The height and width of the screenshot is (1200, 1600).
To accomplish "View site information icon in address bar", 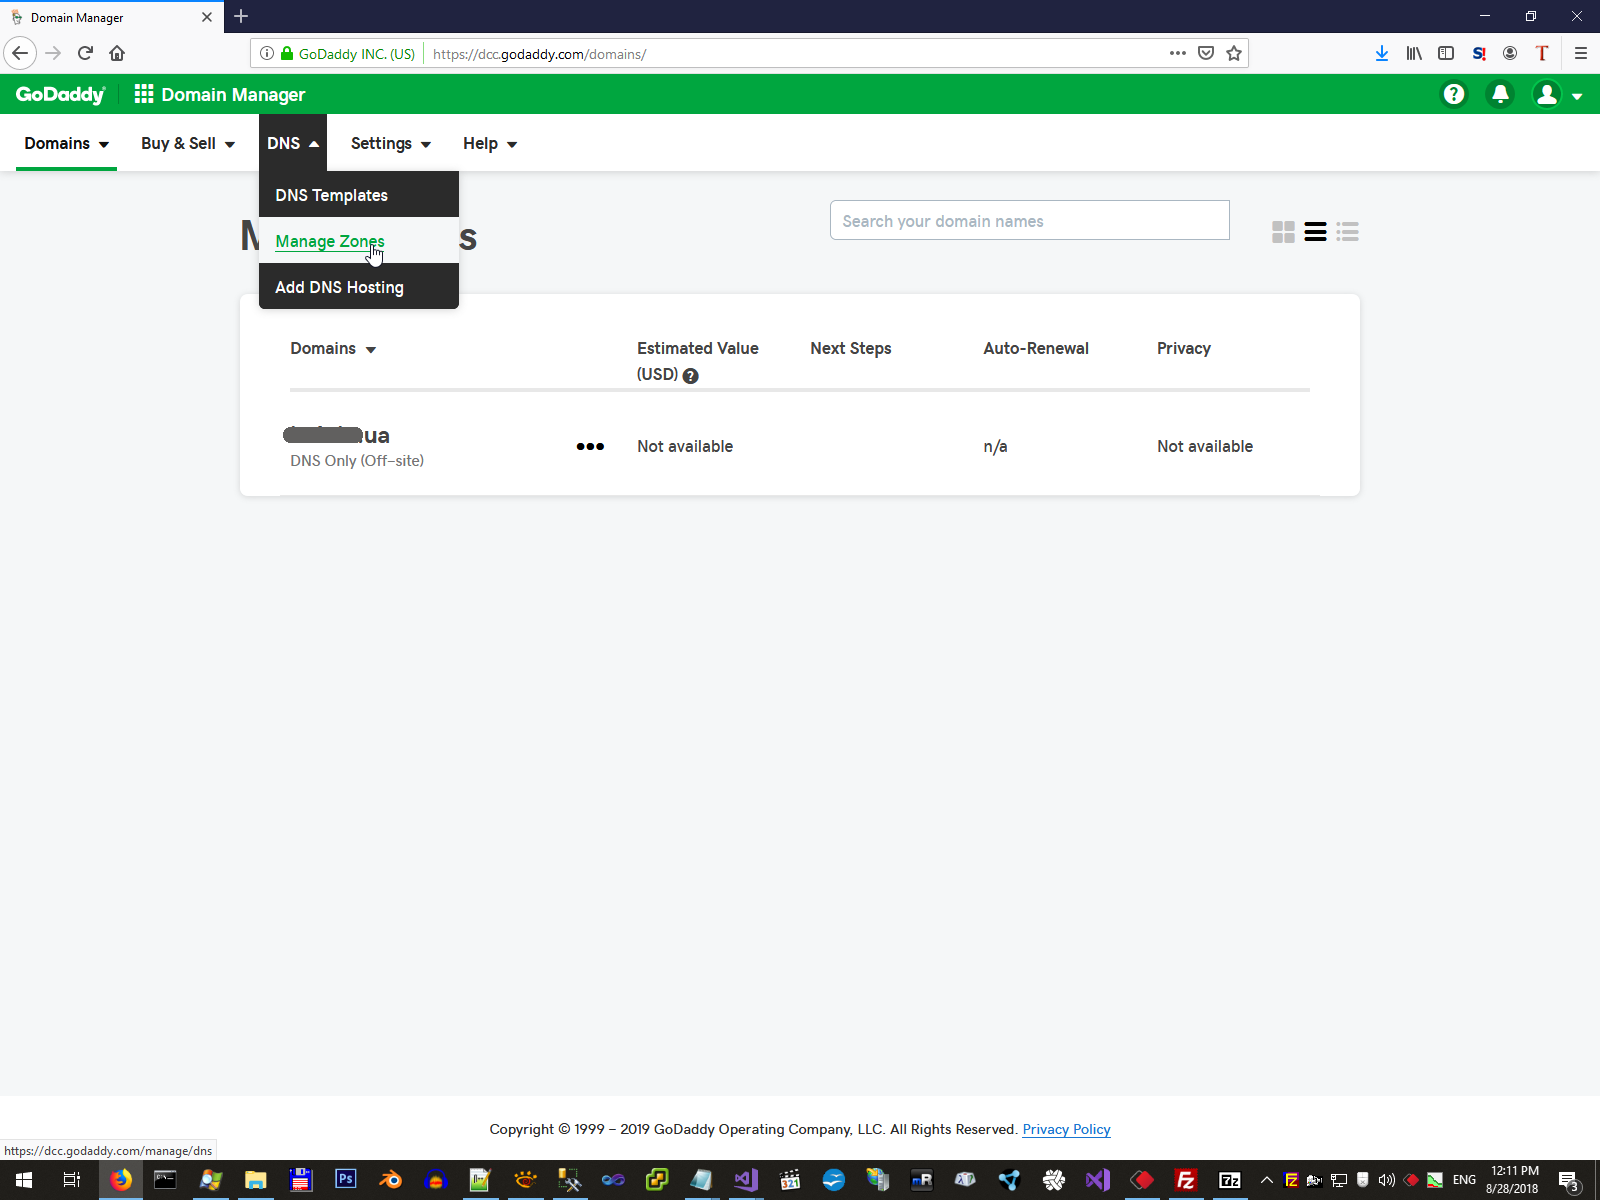I will click(x=267, y=53).
